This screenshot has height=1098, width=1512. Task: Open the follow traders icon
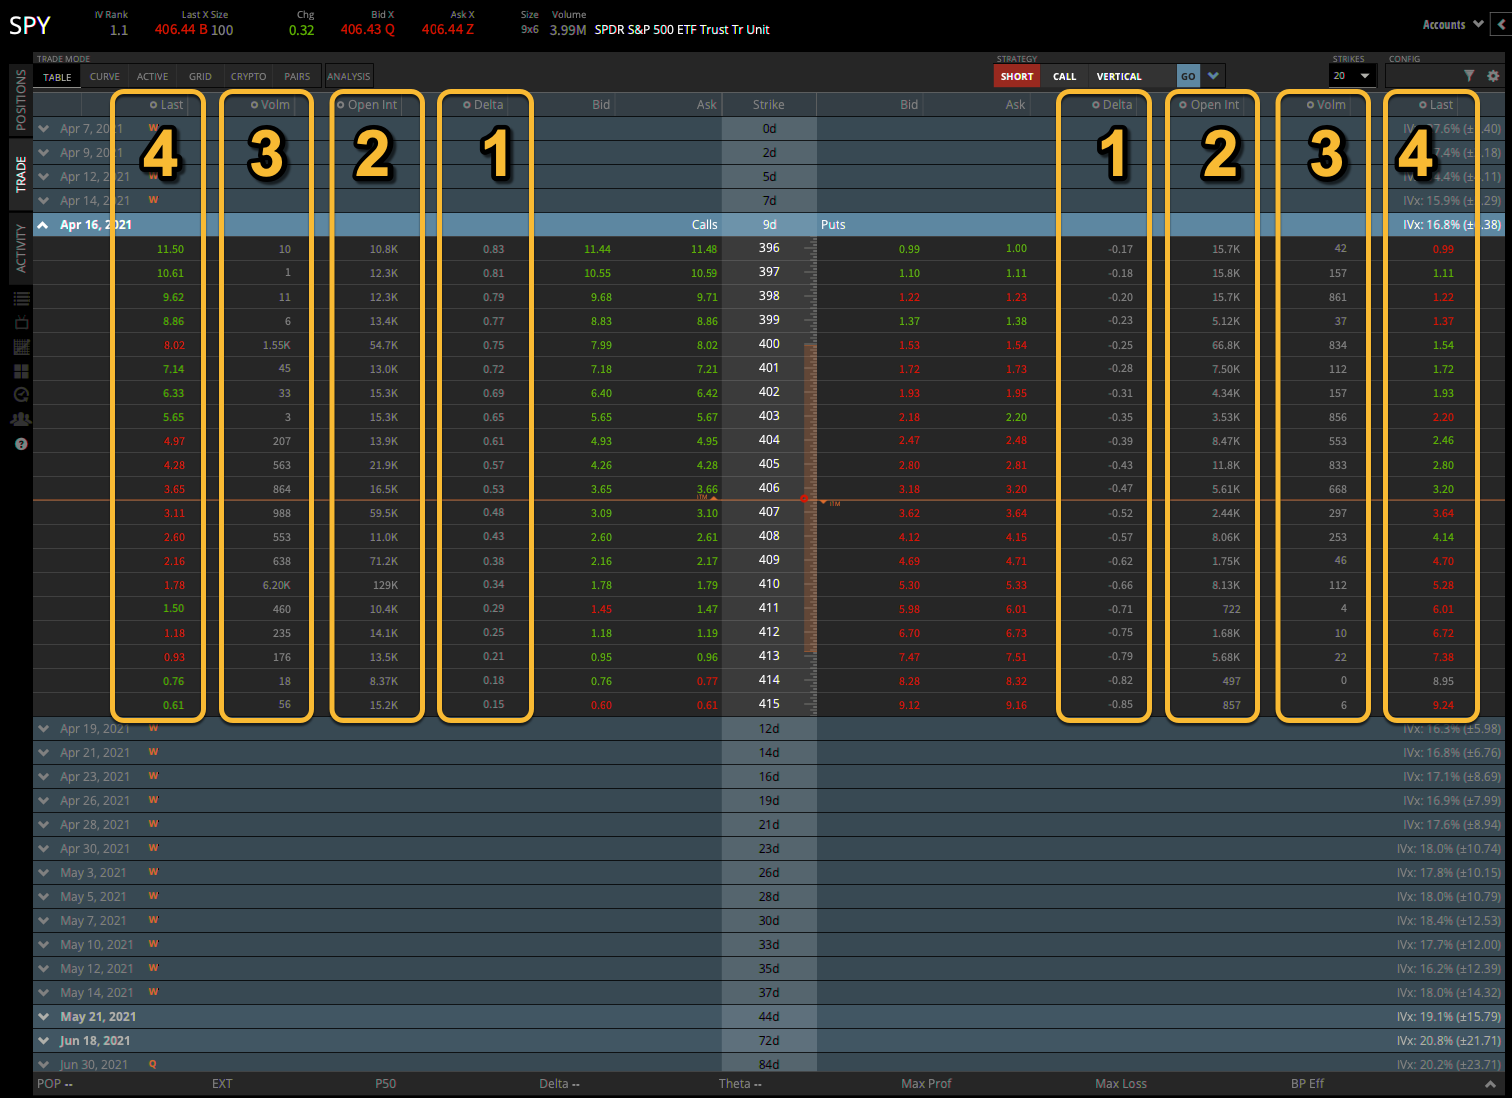pos(21,418)
